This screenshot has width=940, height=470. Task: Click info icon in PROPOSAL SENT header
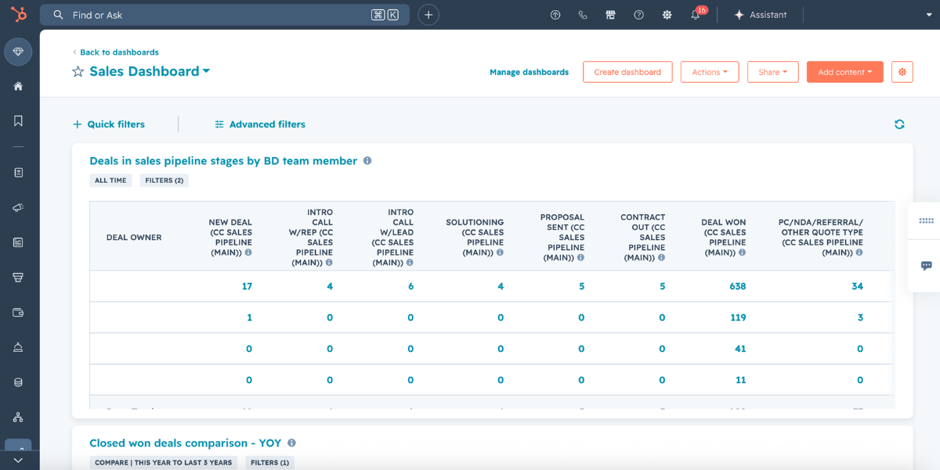[580, 258]
